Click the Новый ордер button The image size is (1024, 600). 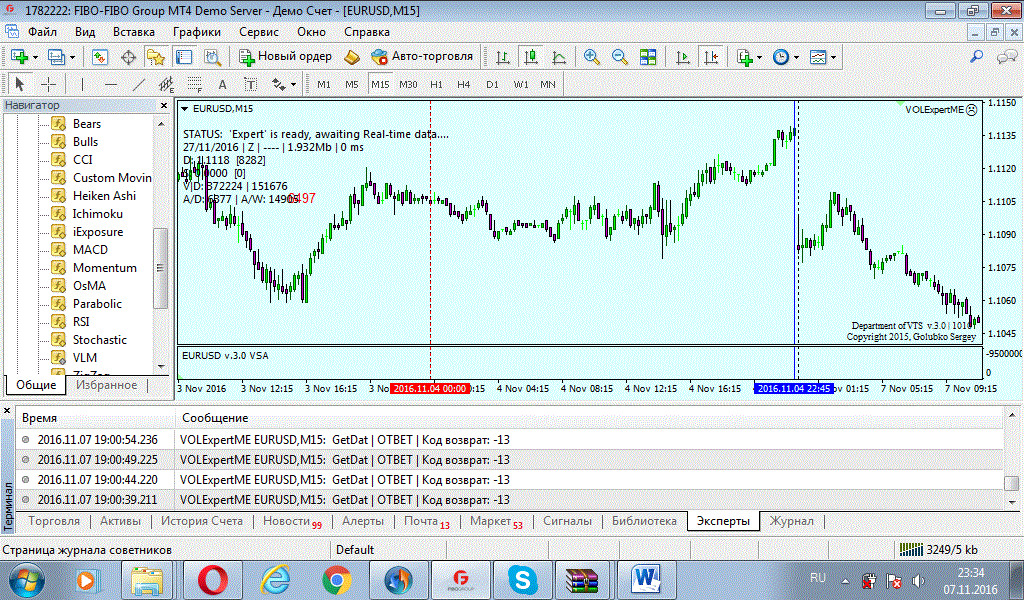click(286, 57)
